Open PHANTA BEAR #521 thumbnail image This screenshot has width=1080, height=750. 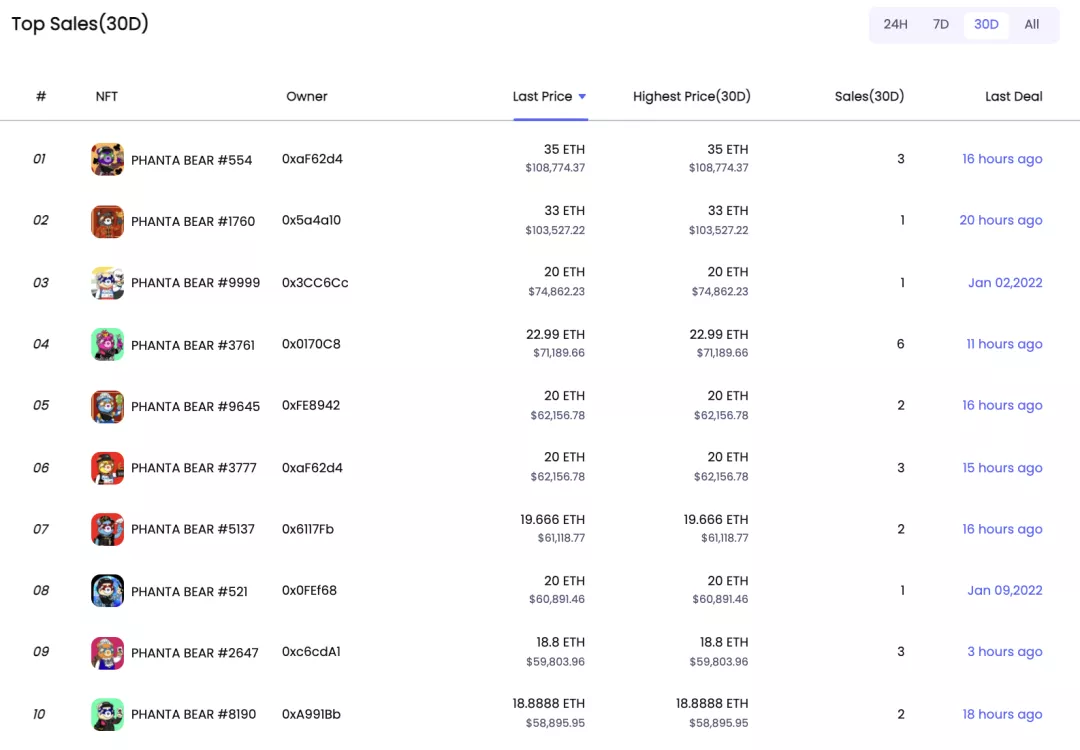[107, 591]
